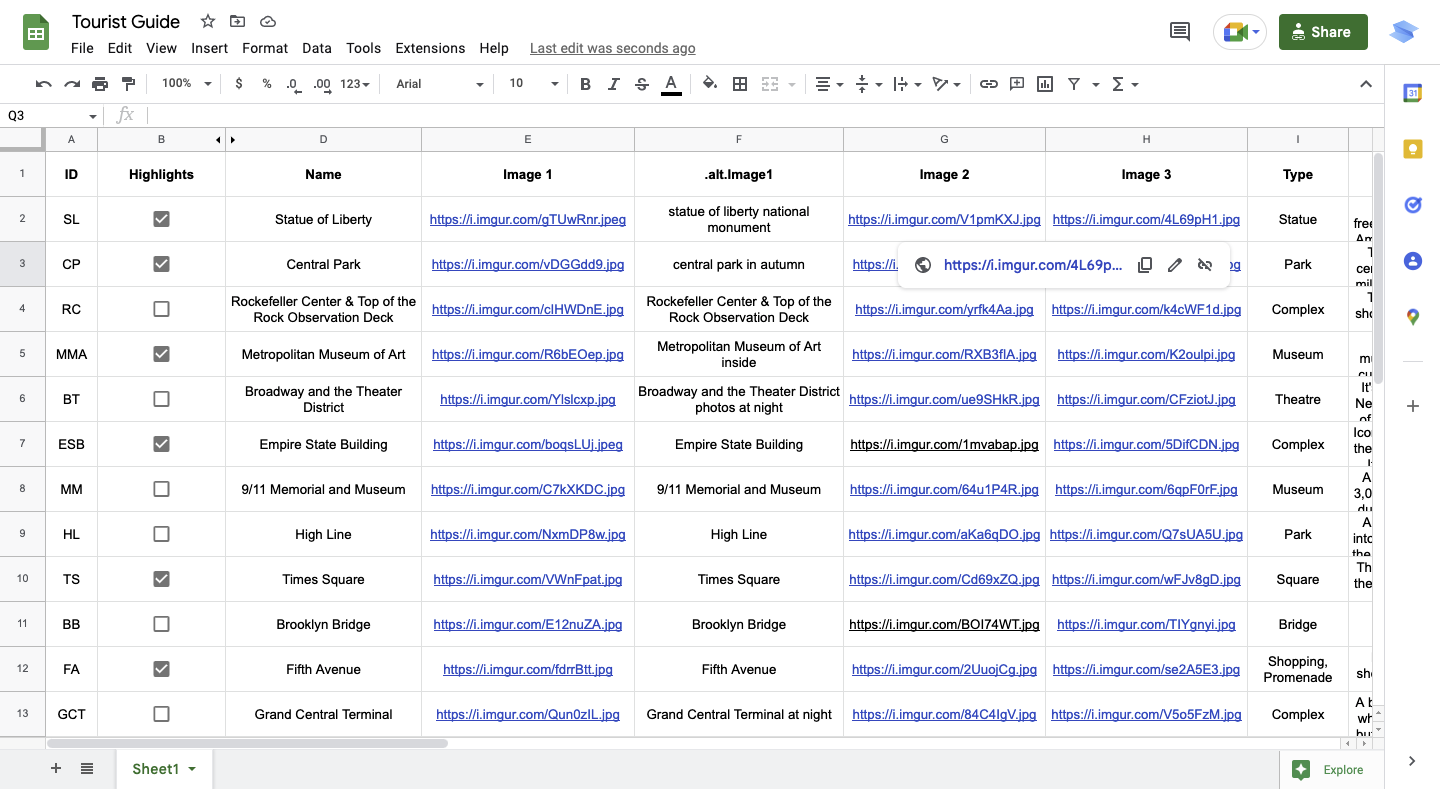Star the Tourist Guide document
Viewport: 1440px width, 789px height.
208,21
